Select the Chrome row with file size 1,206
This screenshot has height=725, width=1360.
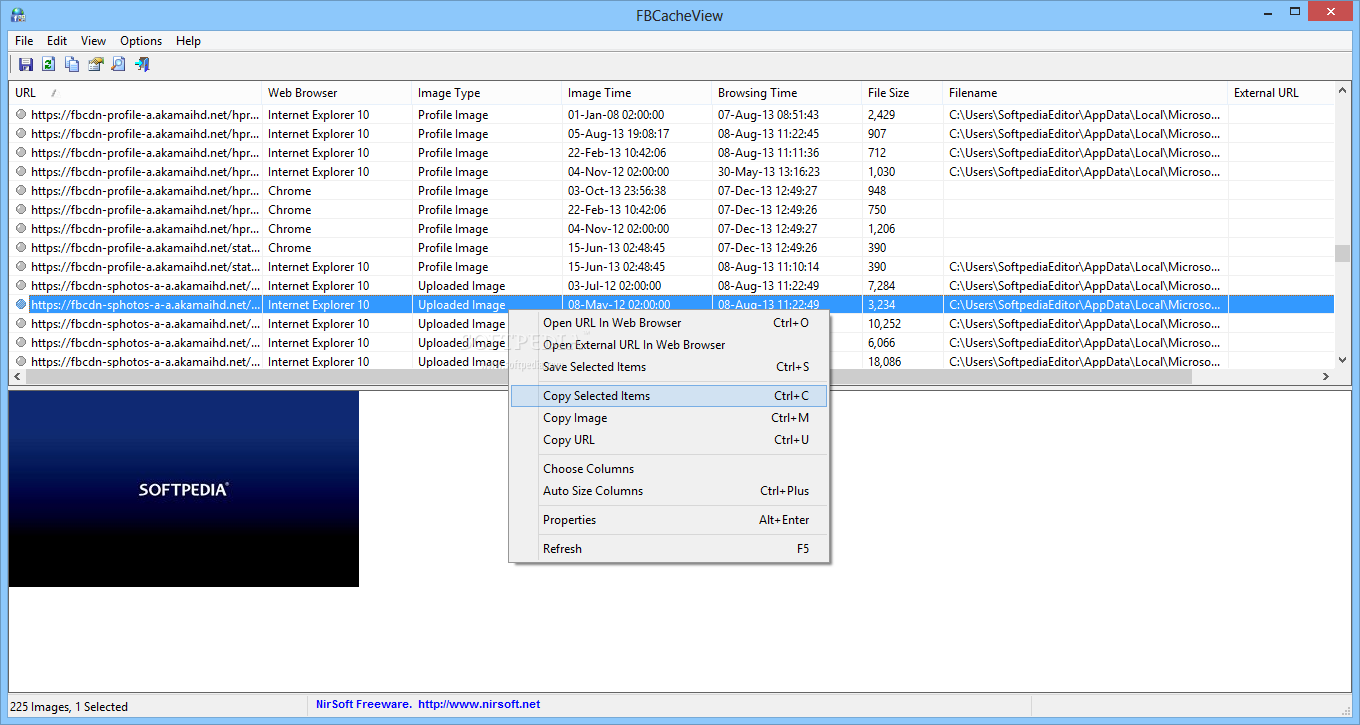(x=672, y=229)
